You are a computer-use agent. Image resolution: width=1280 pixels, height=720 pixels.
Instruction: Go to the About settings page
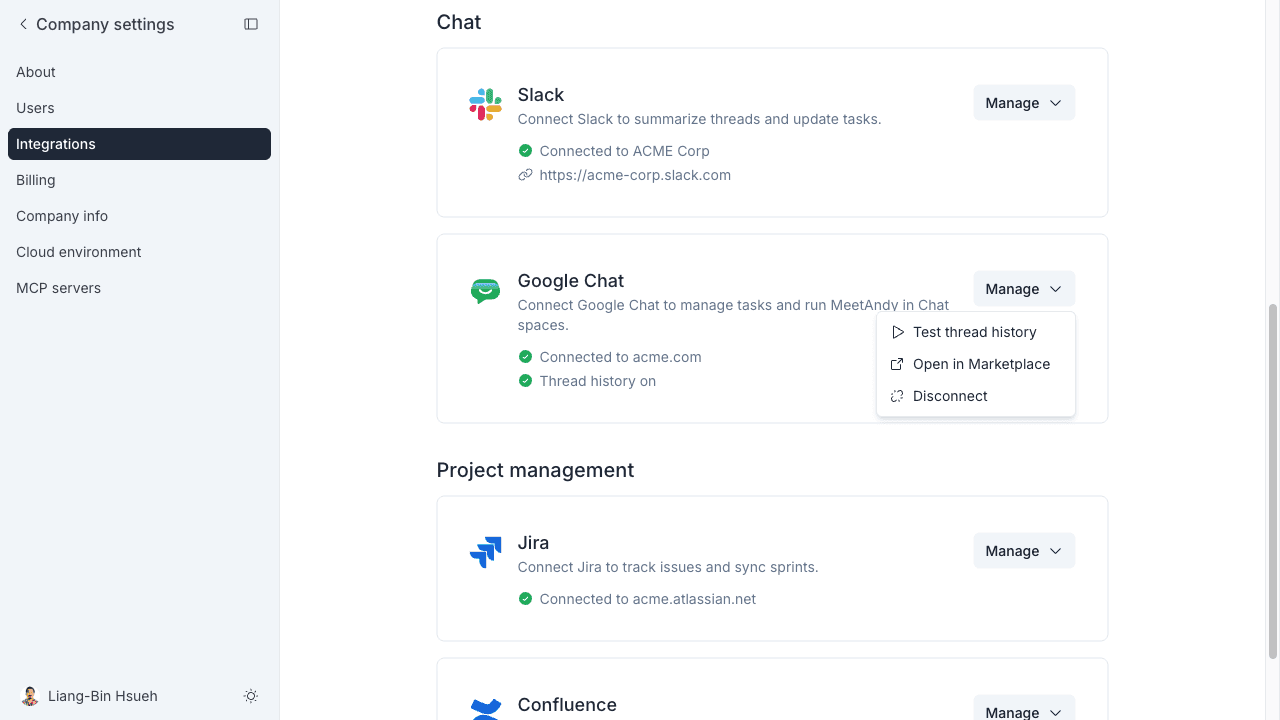(x=139, y=72)
